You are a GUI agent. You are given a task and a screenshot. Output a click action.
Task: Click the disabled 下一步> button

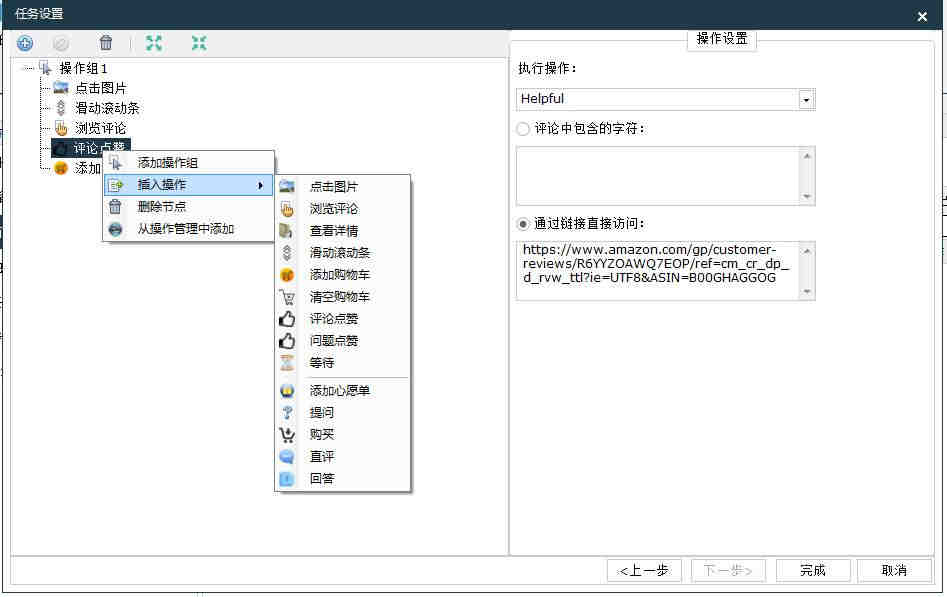point(728,570)
